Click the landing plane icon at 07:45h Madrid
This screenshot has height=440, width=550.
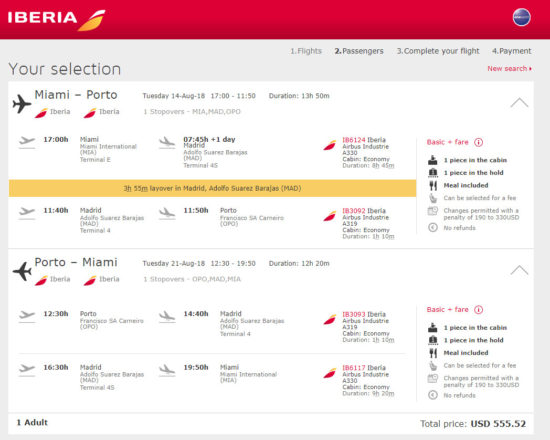point(167,143)
